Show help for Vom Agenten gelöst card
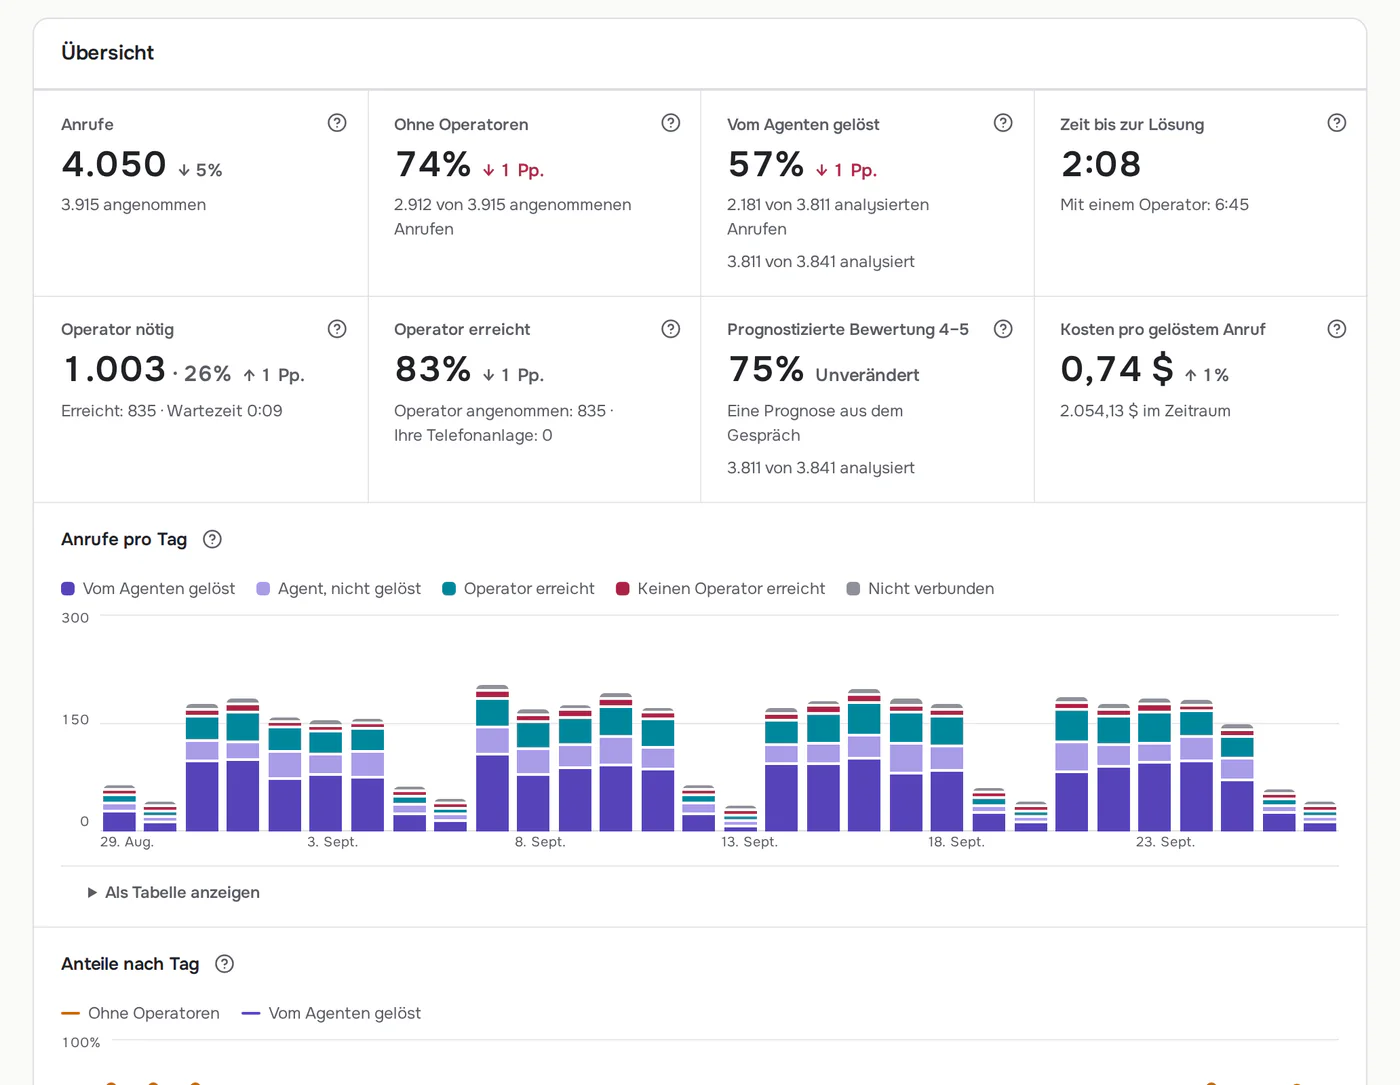 click(x=1003, y=123)
